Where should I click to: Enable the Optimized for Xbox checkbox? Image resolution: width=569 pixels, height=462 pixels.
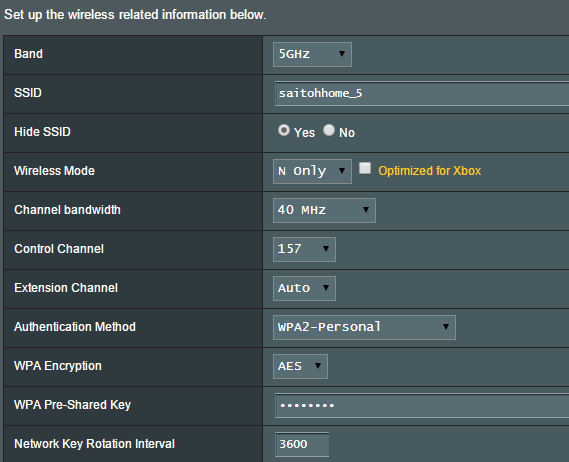coord(365,168)
